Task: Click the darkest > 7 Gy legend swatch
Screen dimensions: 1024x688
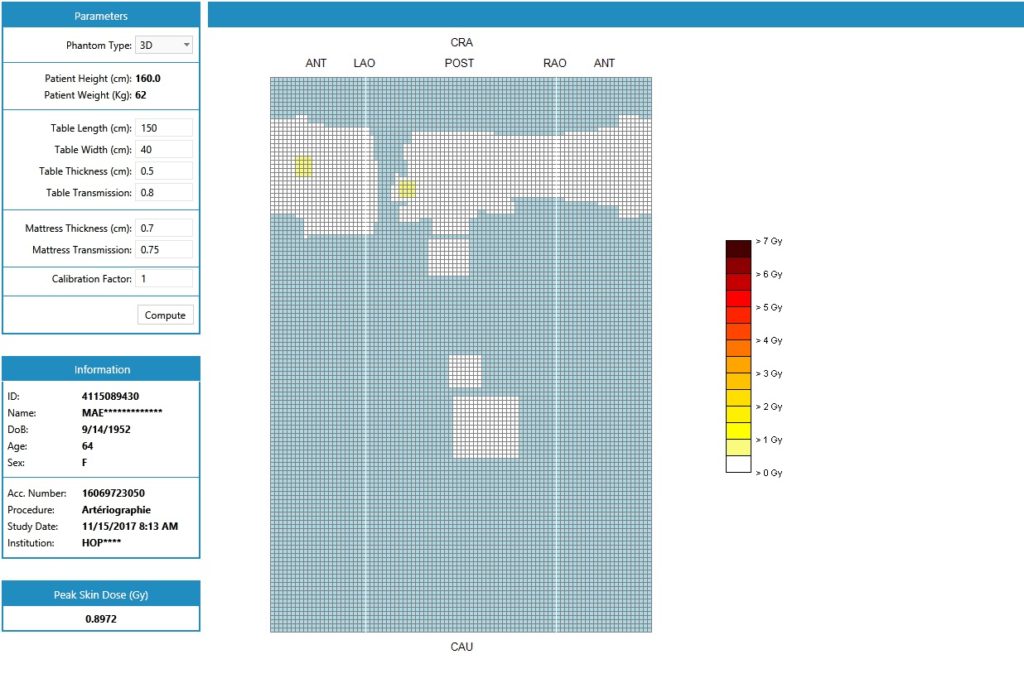Action: [x=738, y=249]
